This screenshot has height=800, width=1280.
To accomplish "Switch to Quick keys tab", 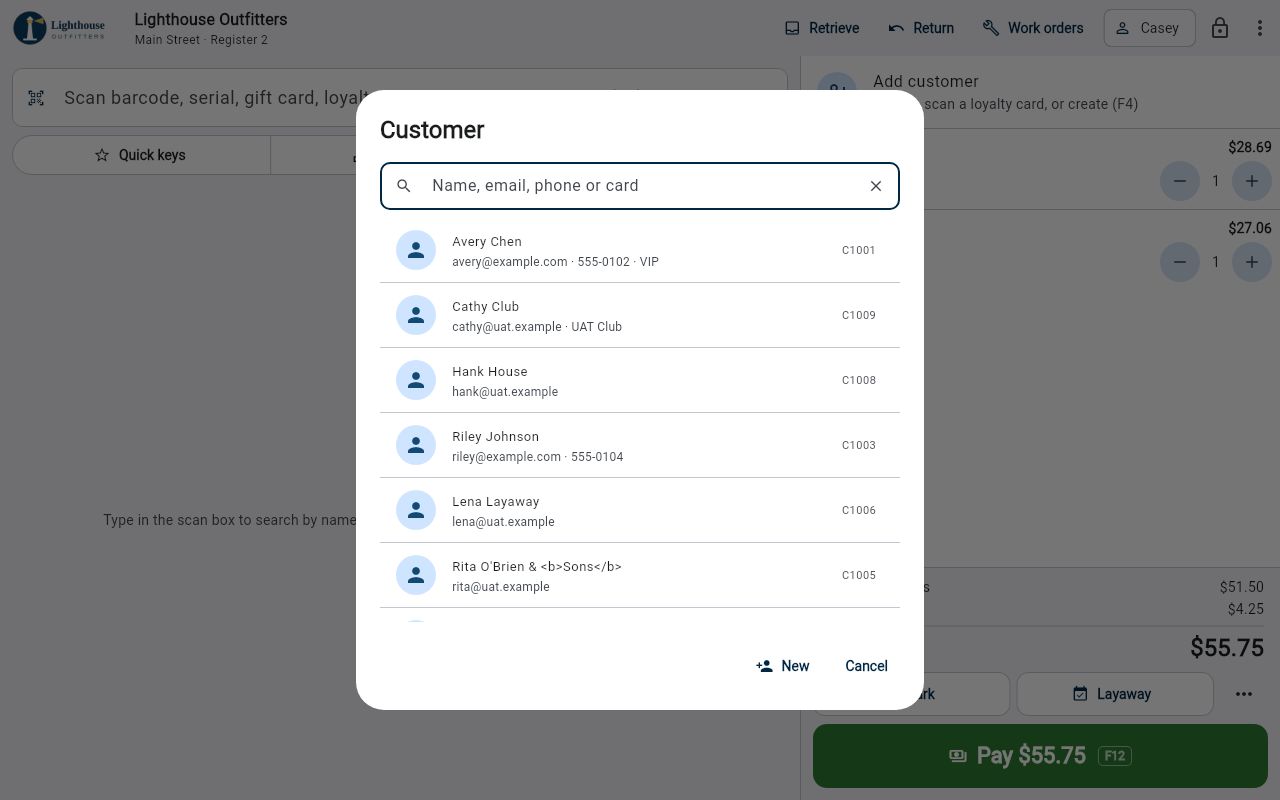I will (141, 155).
